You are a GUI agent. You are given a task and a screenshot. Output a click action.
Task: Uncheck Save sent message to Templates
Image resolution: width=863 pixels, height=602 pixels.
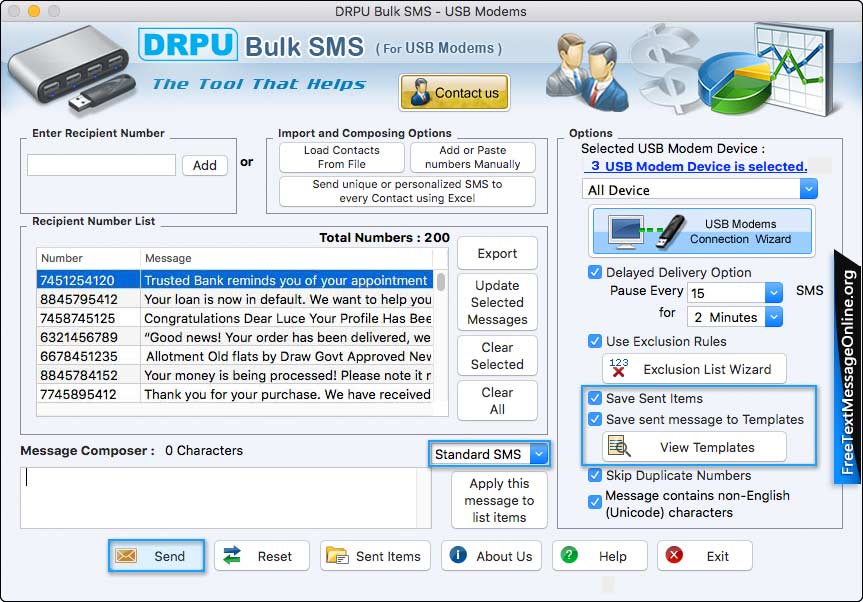point(594,419)
